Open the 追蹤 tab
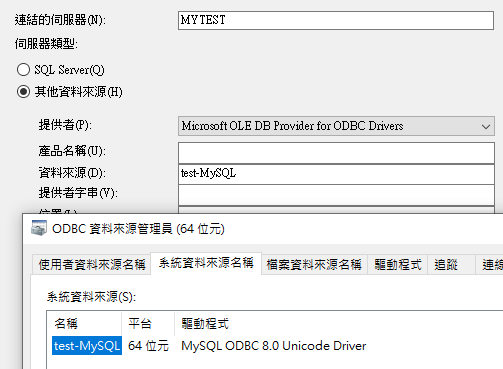The height and width of the screenshot is (369, 503). [x=451, y=265]
